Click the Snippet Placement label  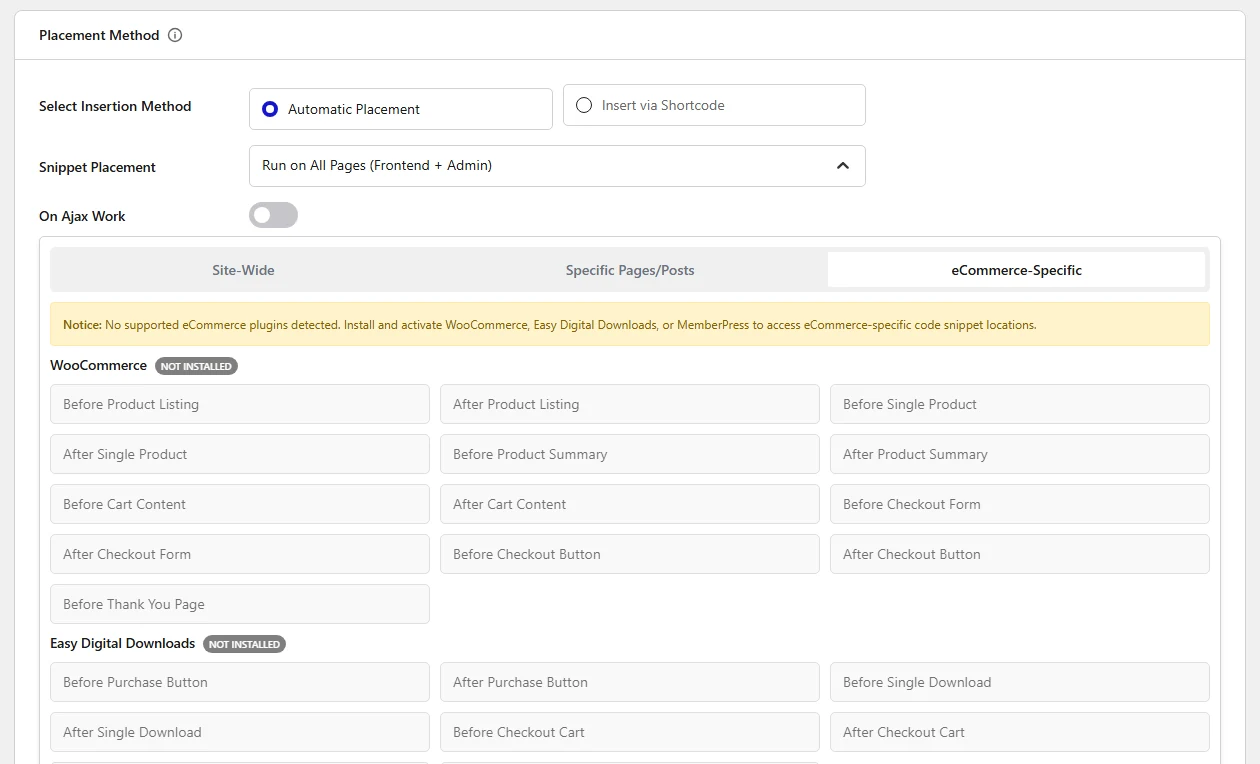point(97,167)
